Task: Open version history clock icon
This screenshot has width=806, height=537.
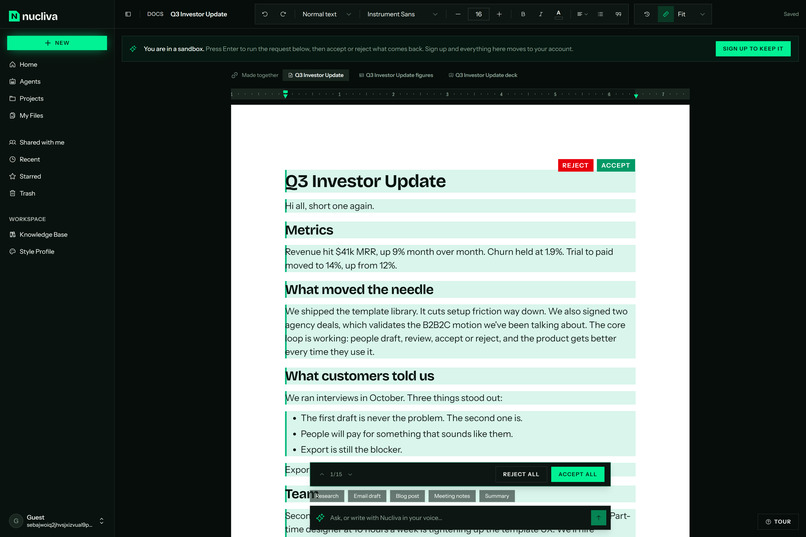Action: [x=647, y=14]
